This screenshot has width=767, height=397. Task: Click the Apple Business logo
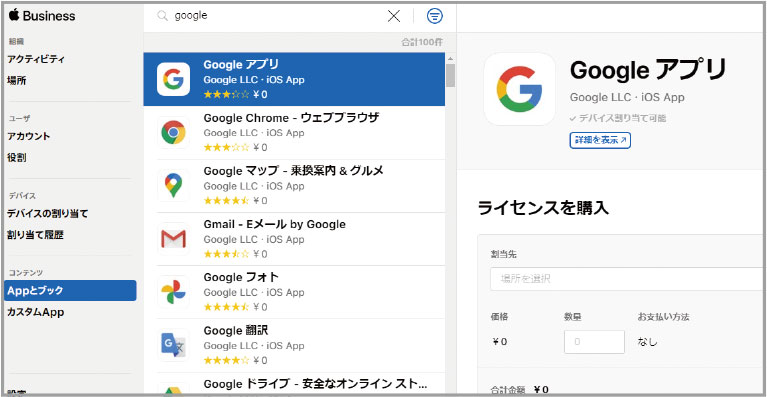click(42, 16)
